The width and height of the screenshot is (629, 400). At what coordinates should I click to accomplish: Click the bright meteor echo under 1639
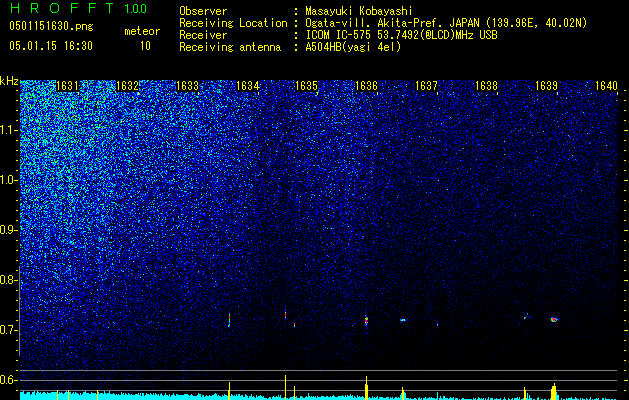point(554,320)
